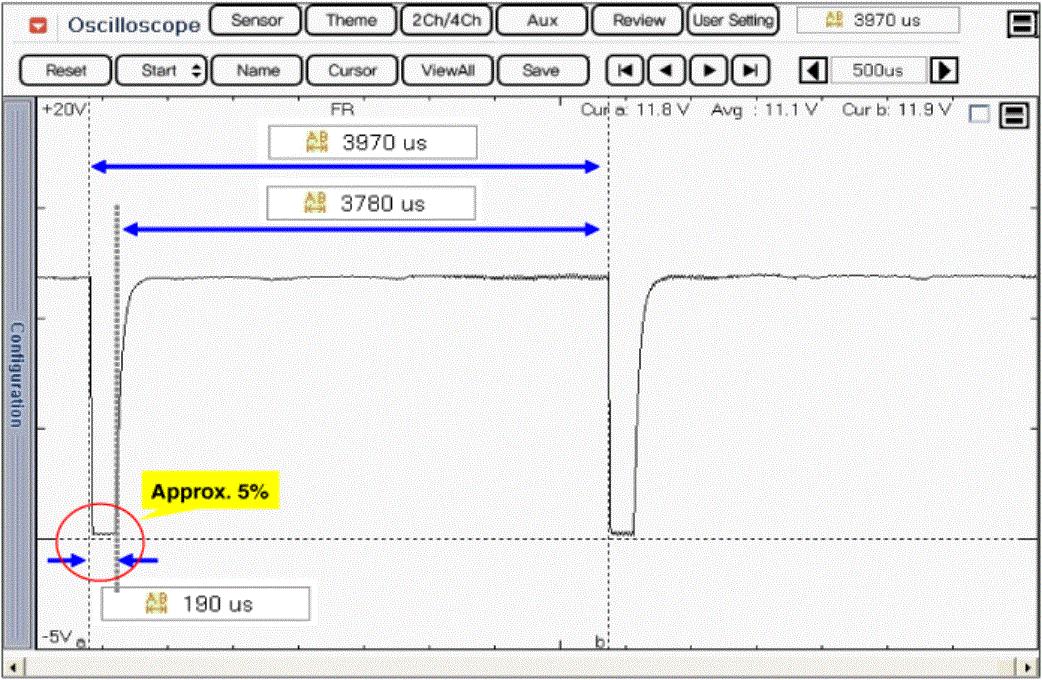Step forward one frame
This screenshot has width=1042, height=680.
(709, 71)
